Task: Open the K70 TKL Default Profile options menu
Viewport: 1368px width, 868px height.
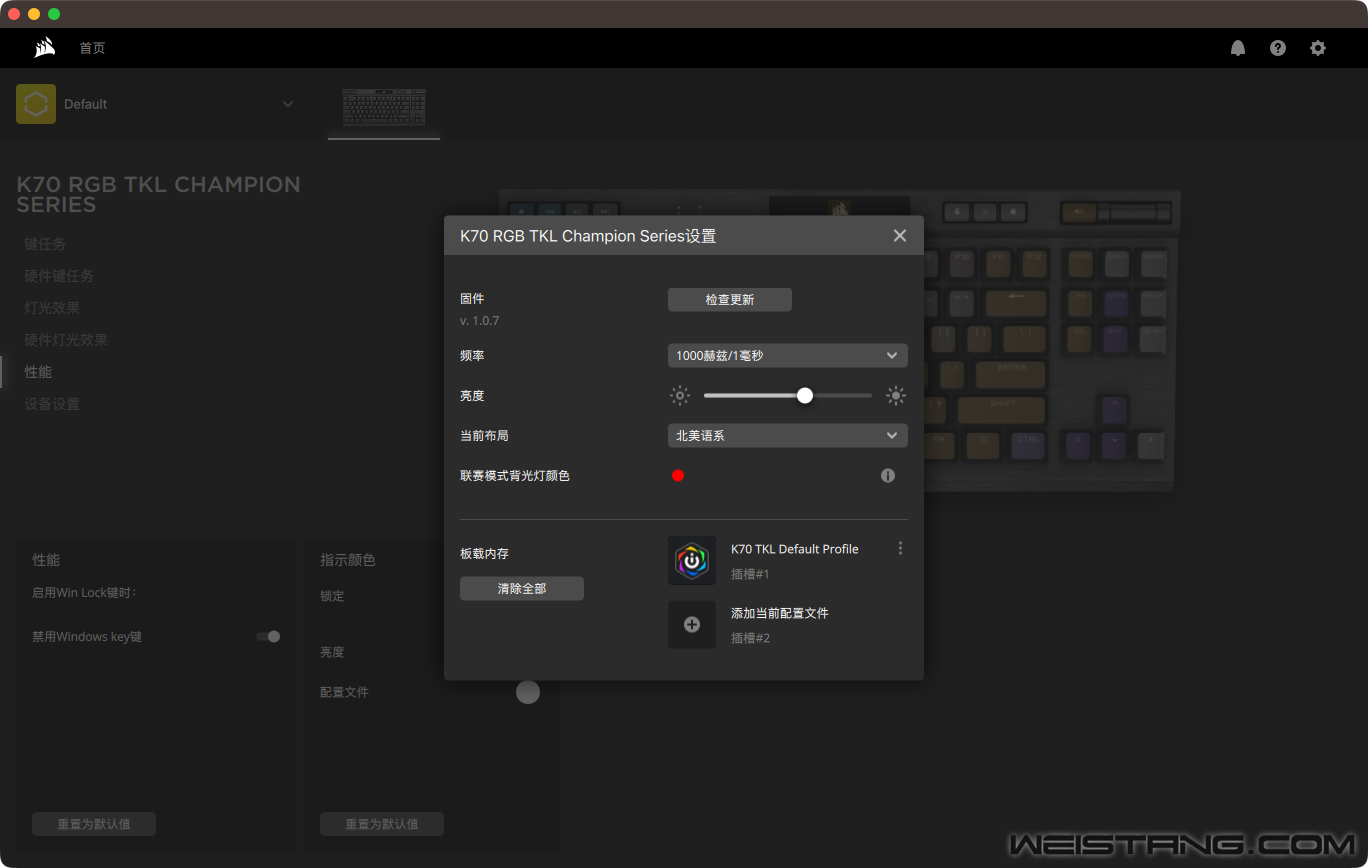Action: coord(900,549)
